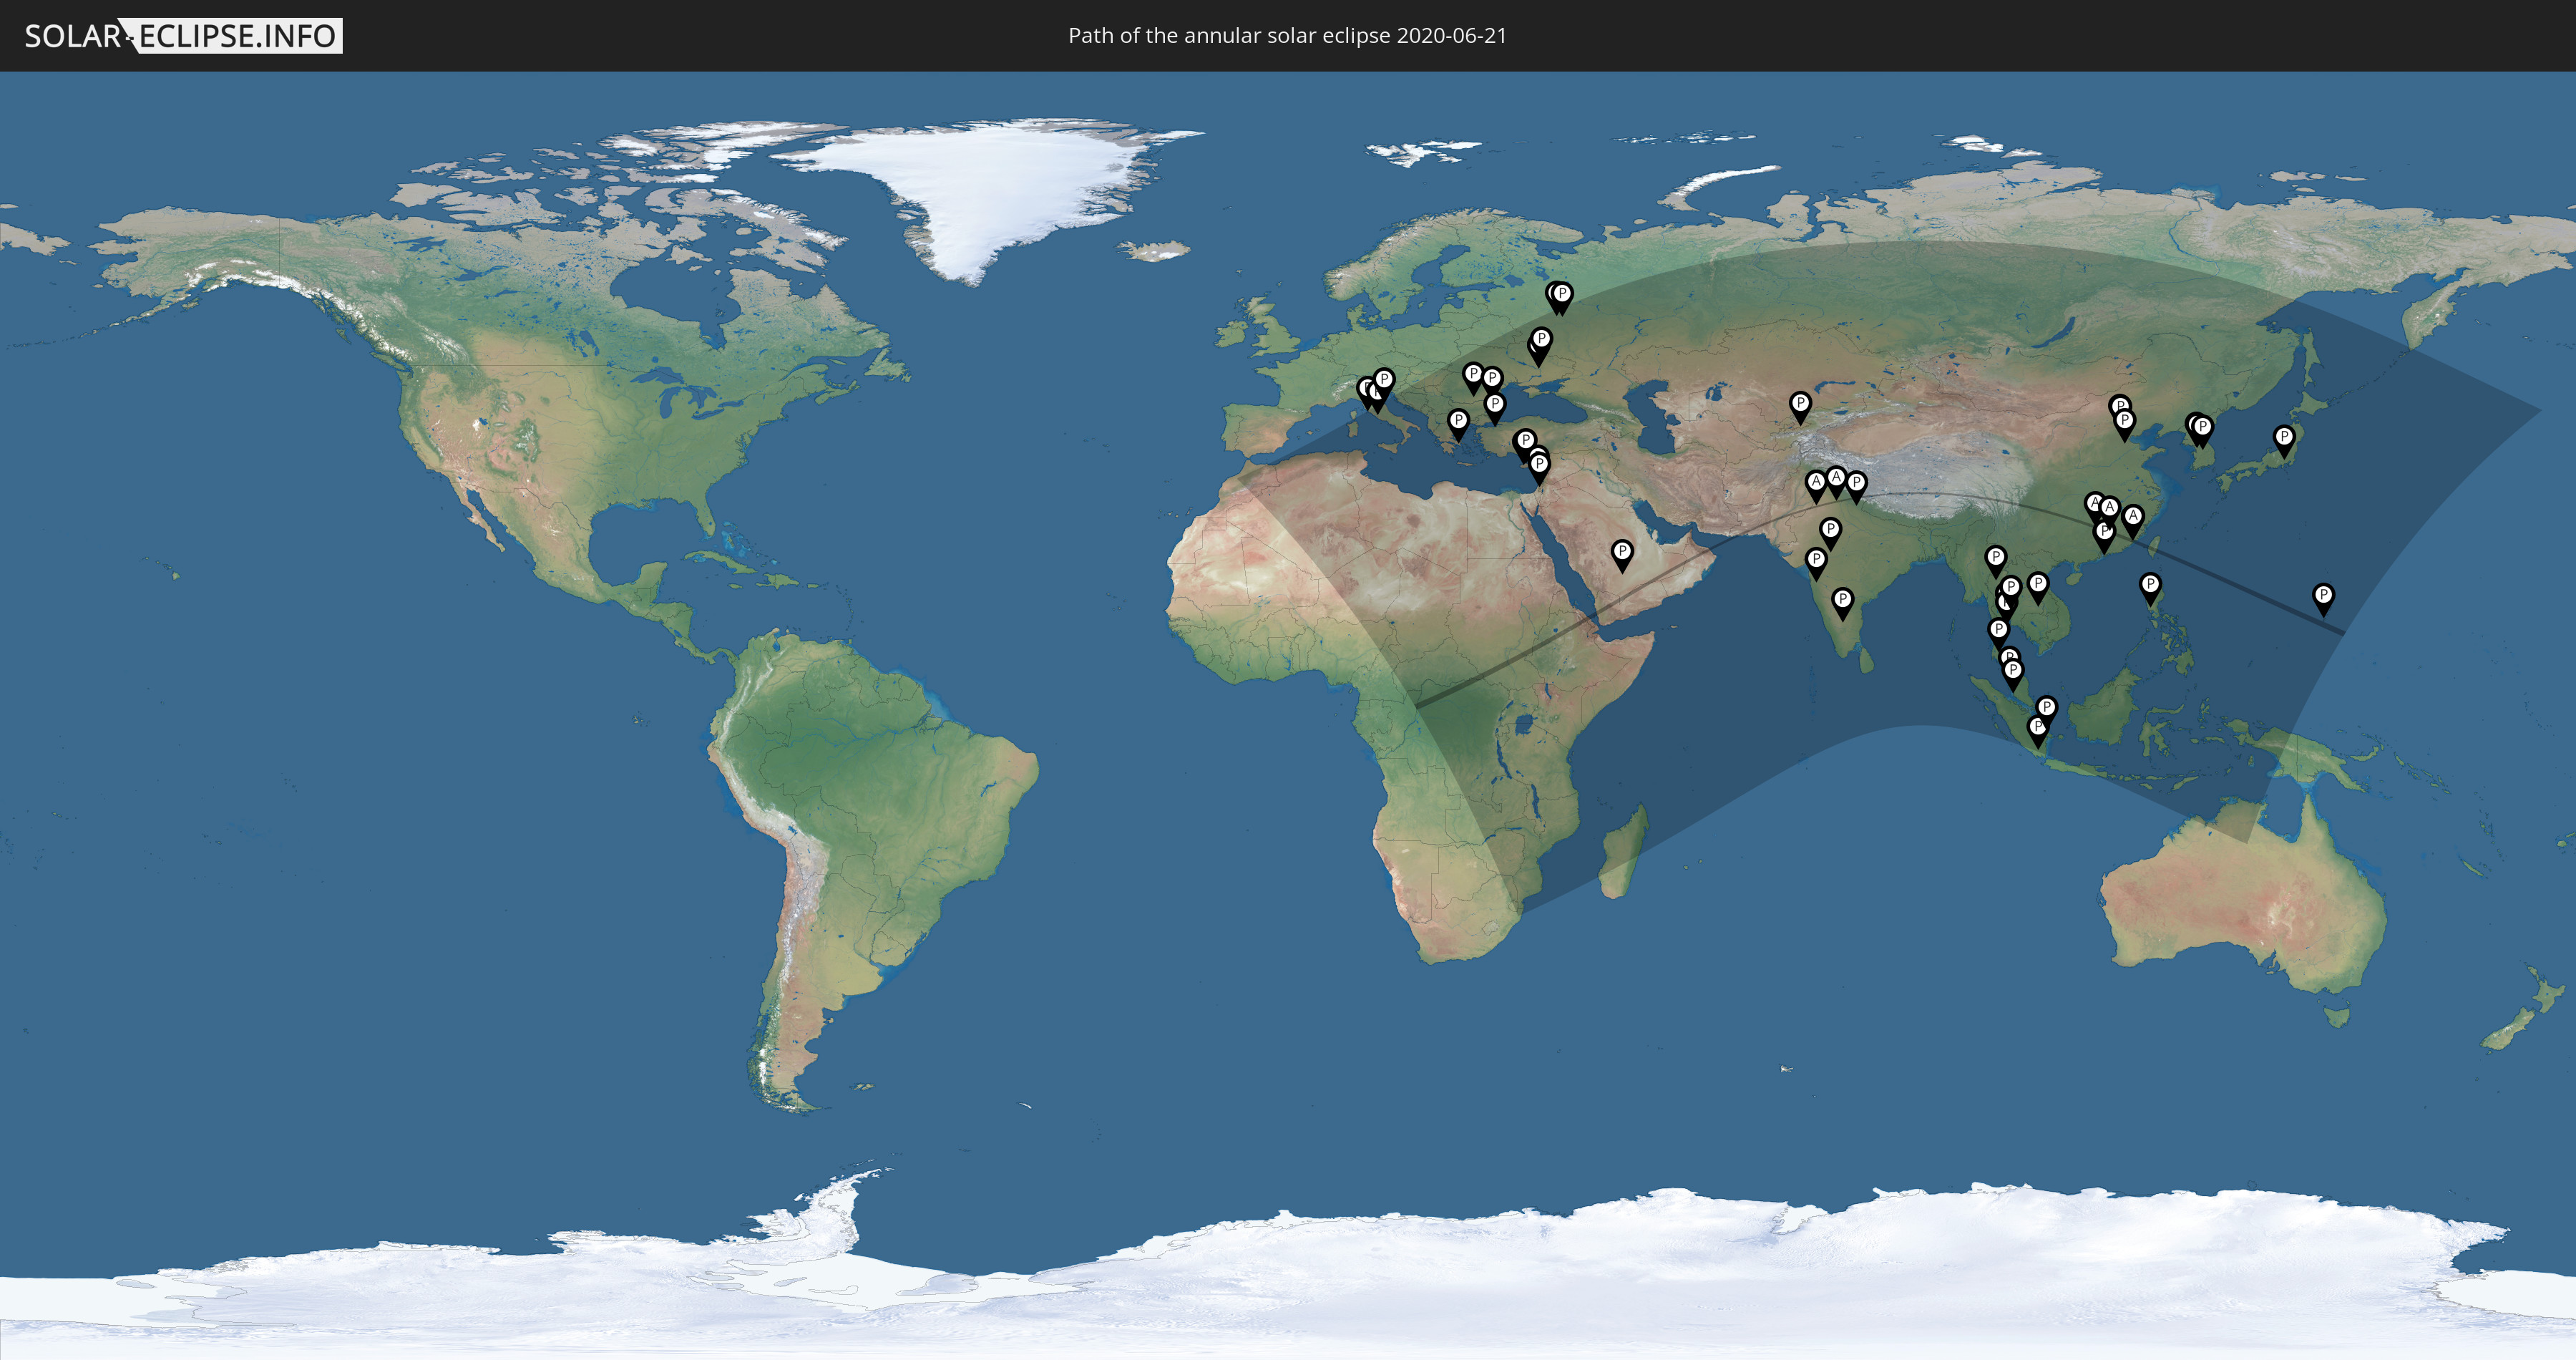This screenshot has height=1360, width=2576.
Task: Open the front P pin near St. Petersburg/Moscow
Action: (1562, 298)
